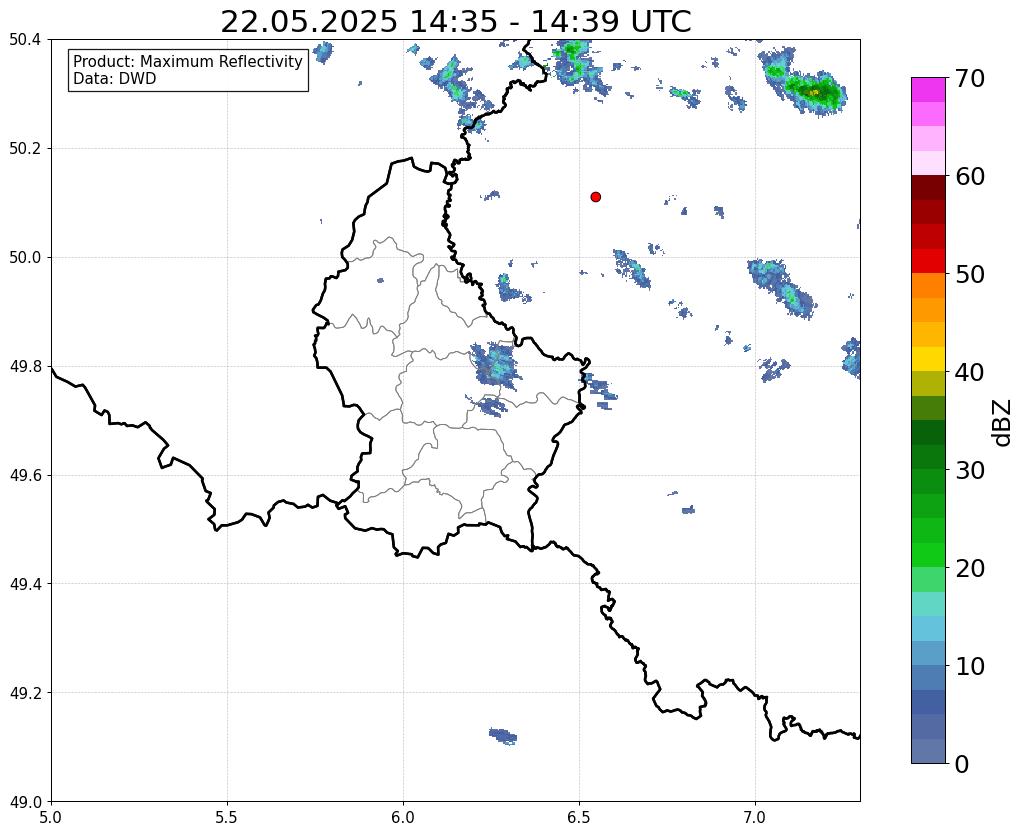The image size is (1023, 834).
Task: Click the latitude label 50.0
Action: click(x=25, y=257)
